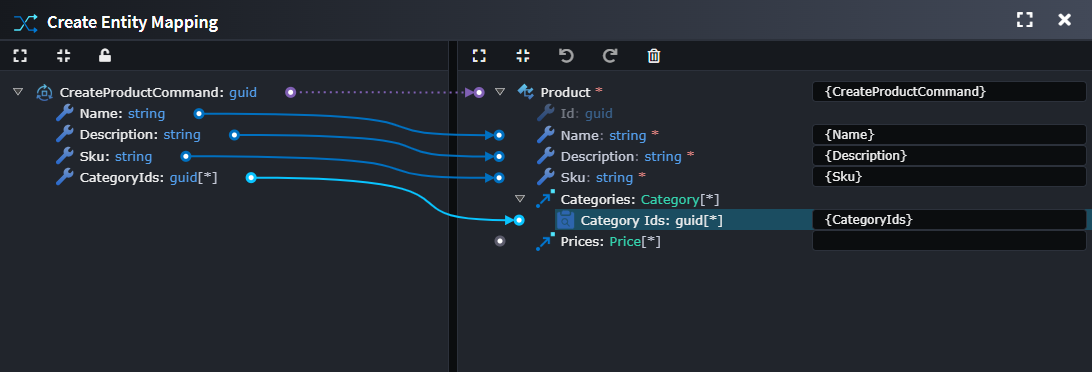
Task: Collapse the CreateProductCommand tree node
Action: tap(18, 91)
